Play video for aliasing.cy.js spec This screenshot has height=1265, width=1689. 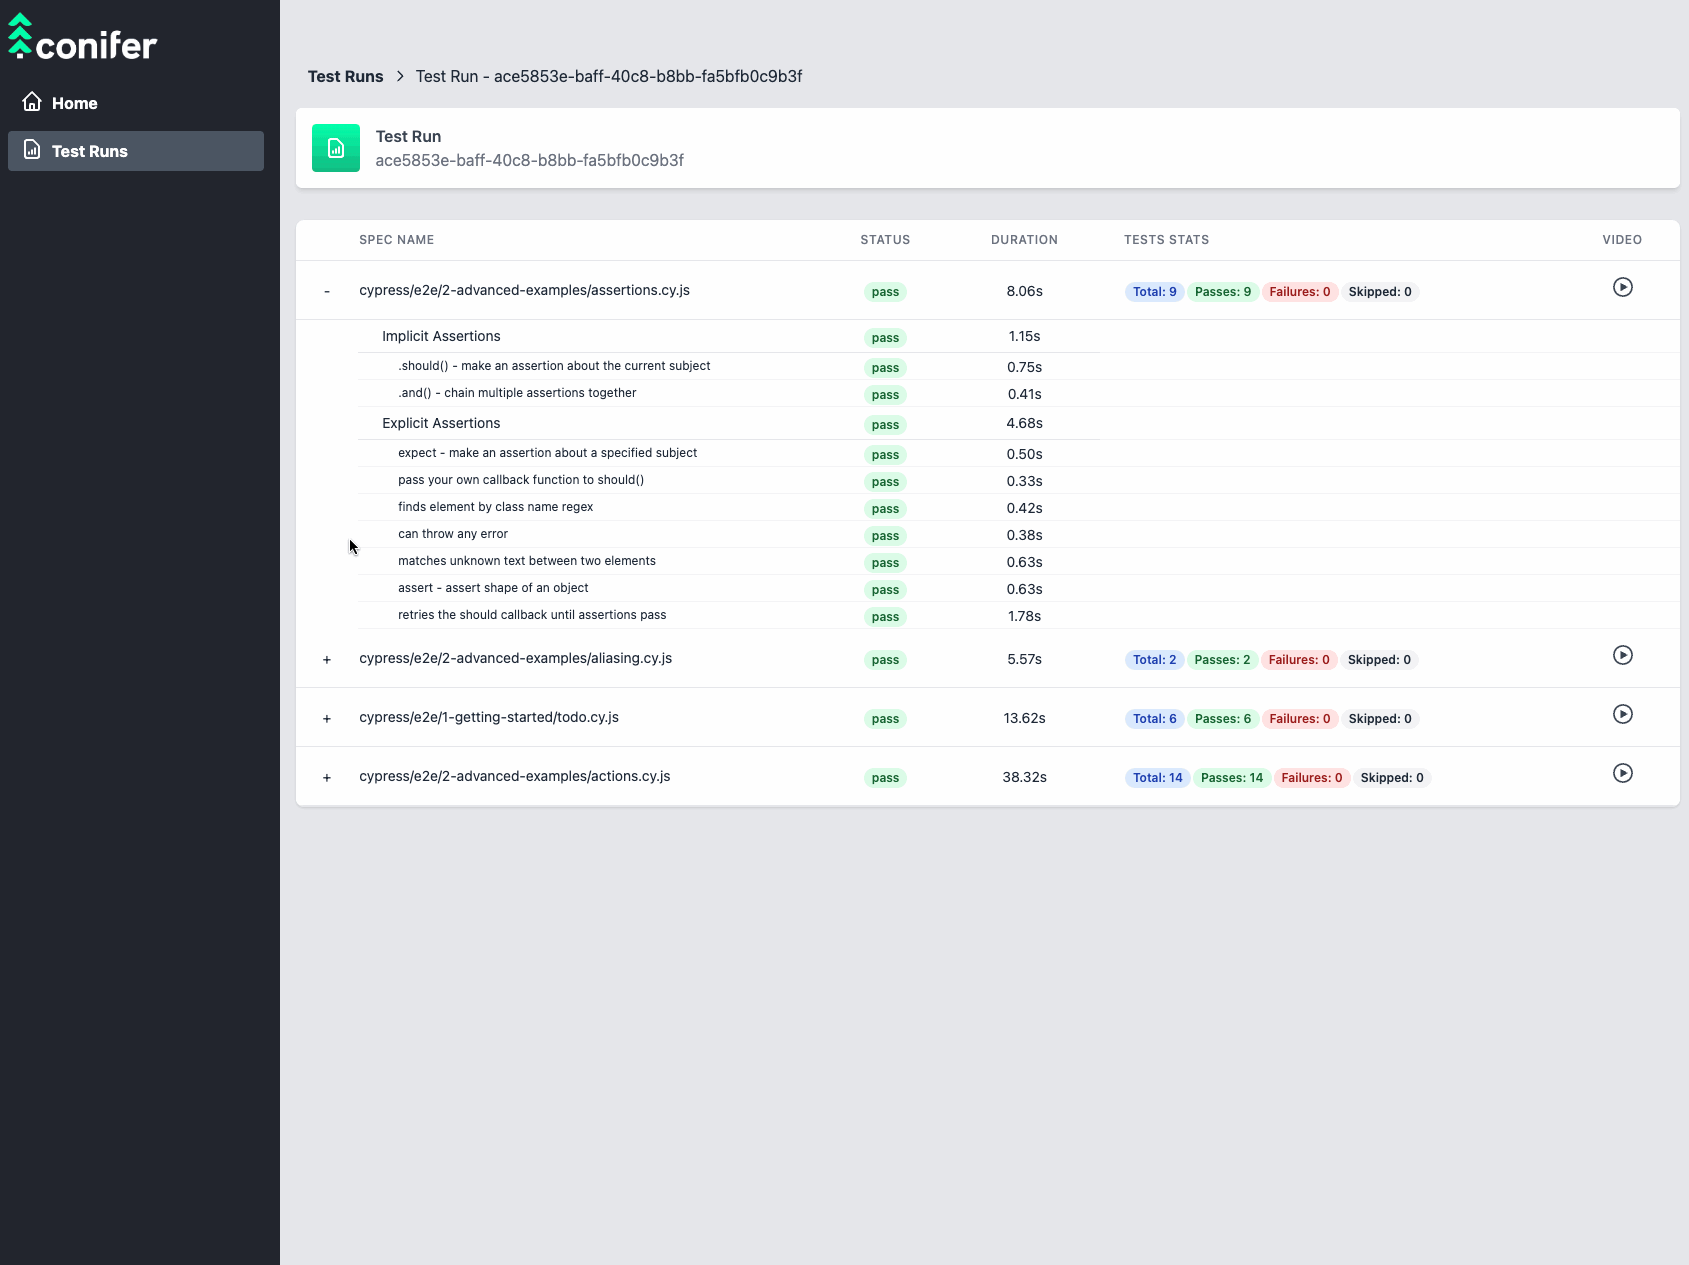[x=1622, y=656]
